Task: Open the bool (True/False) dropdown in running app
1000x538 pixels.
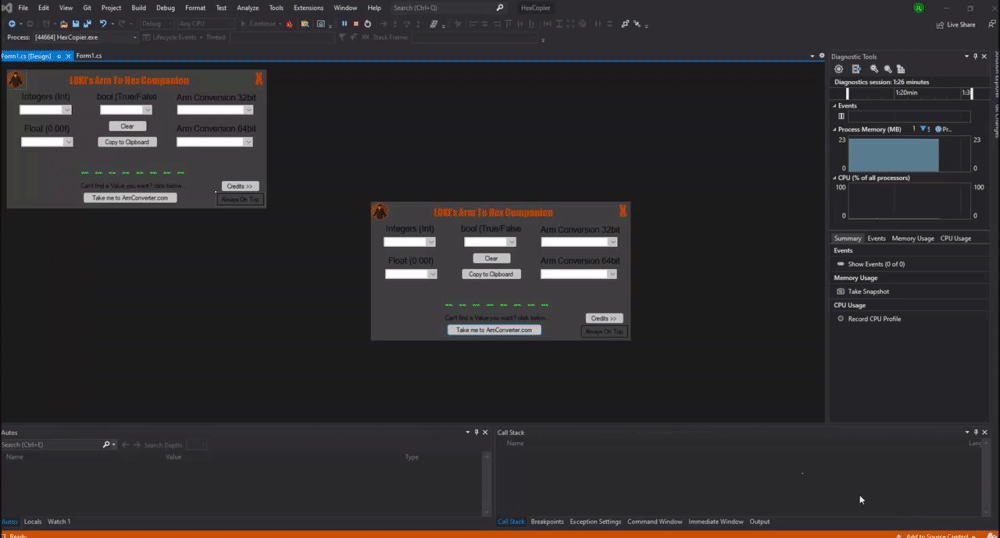Action: pos(511,242)
